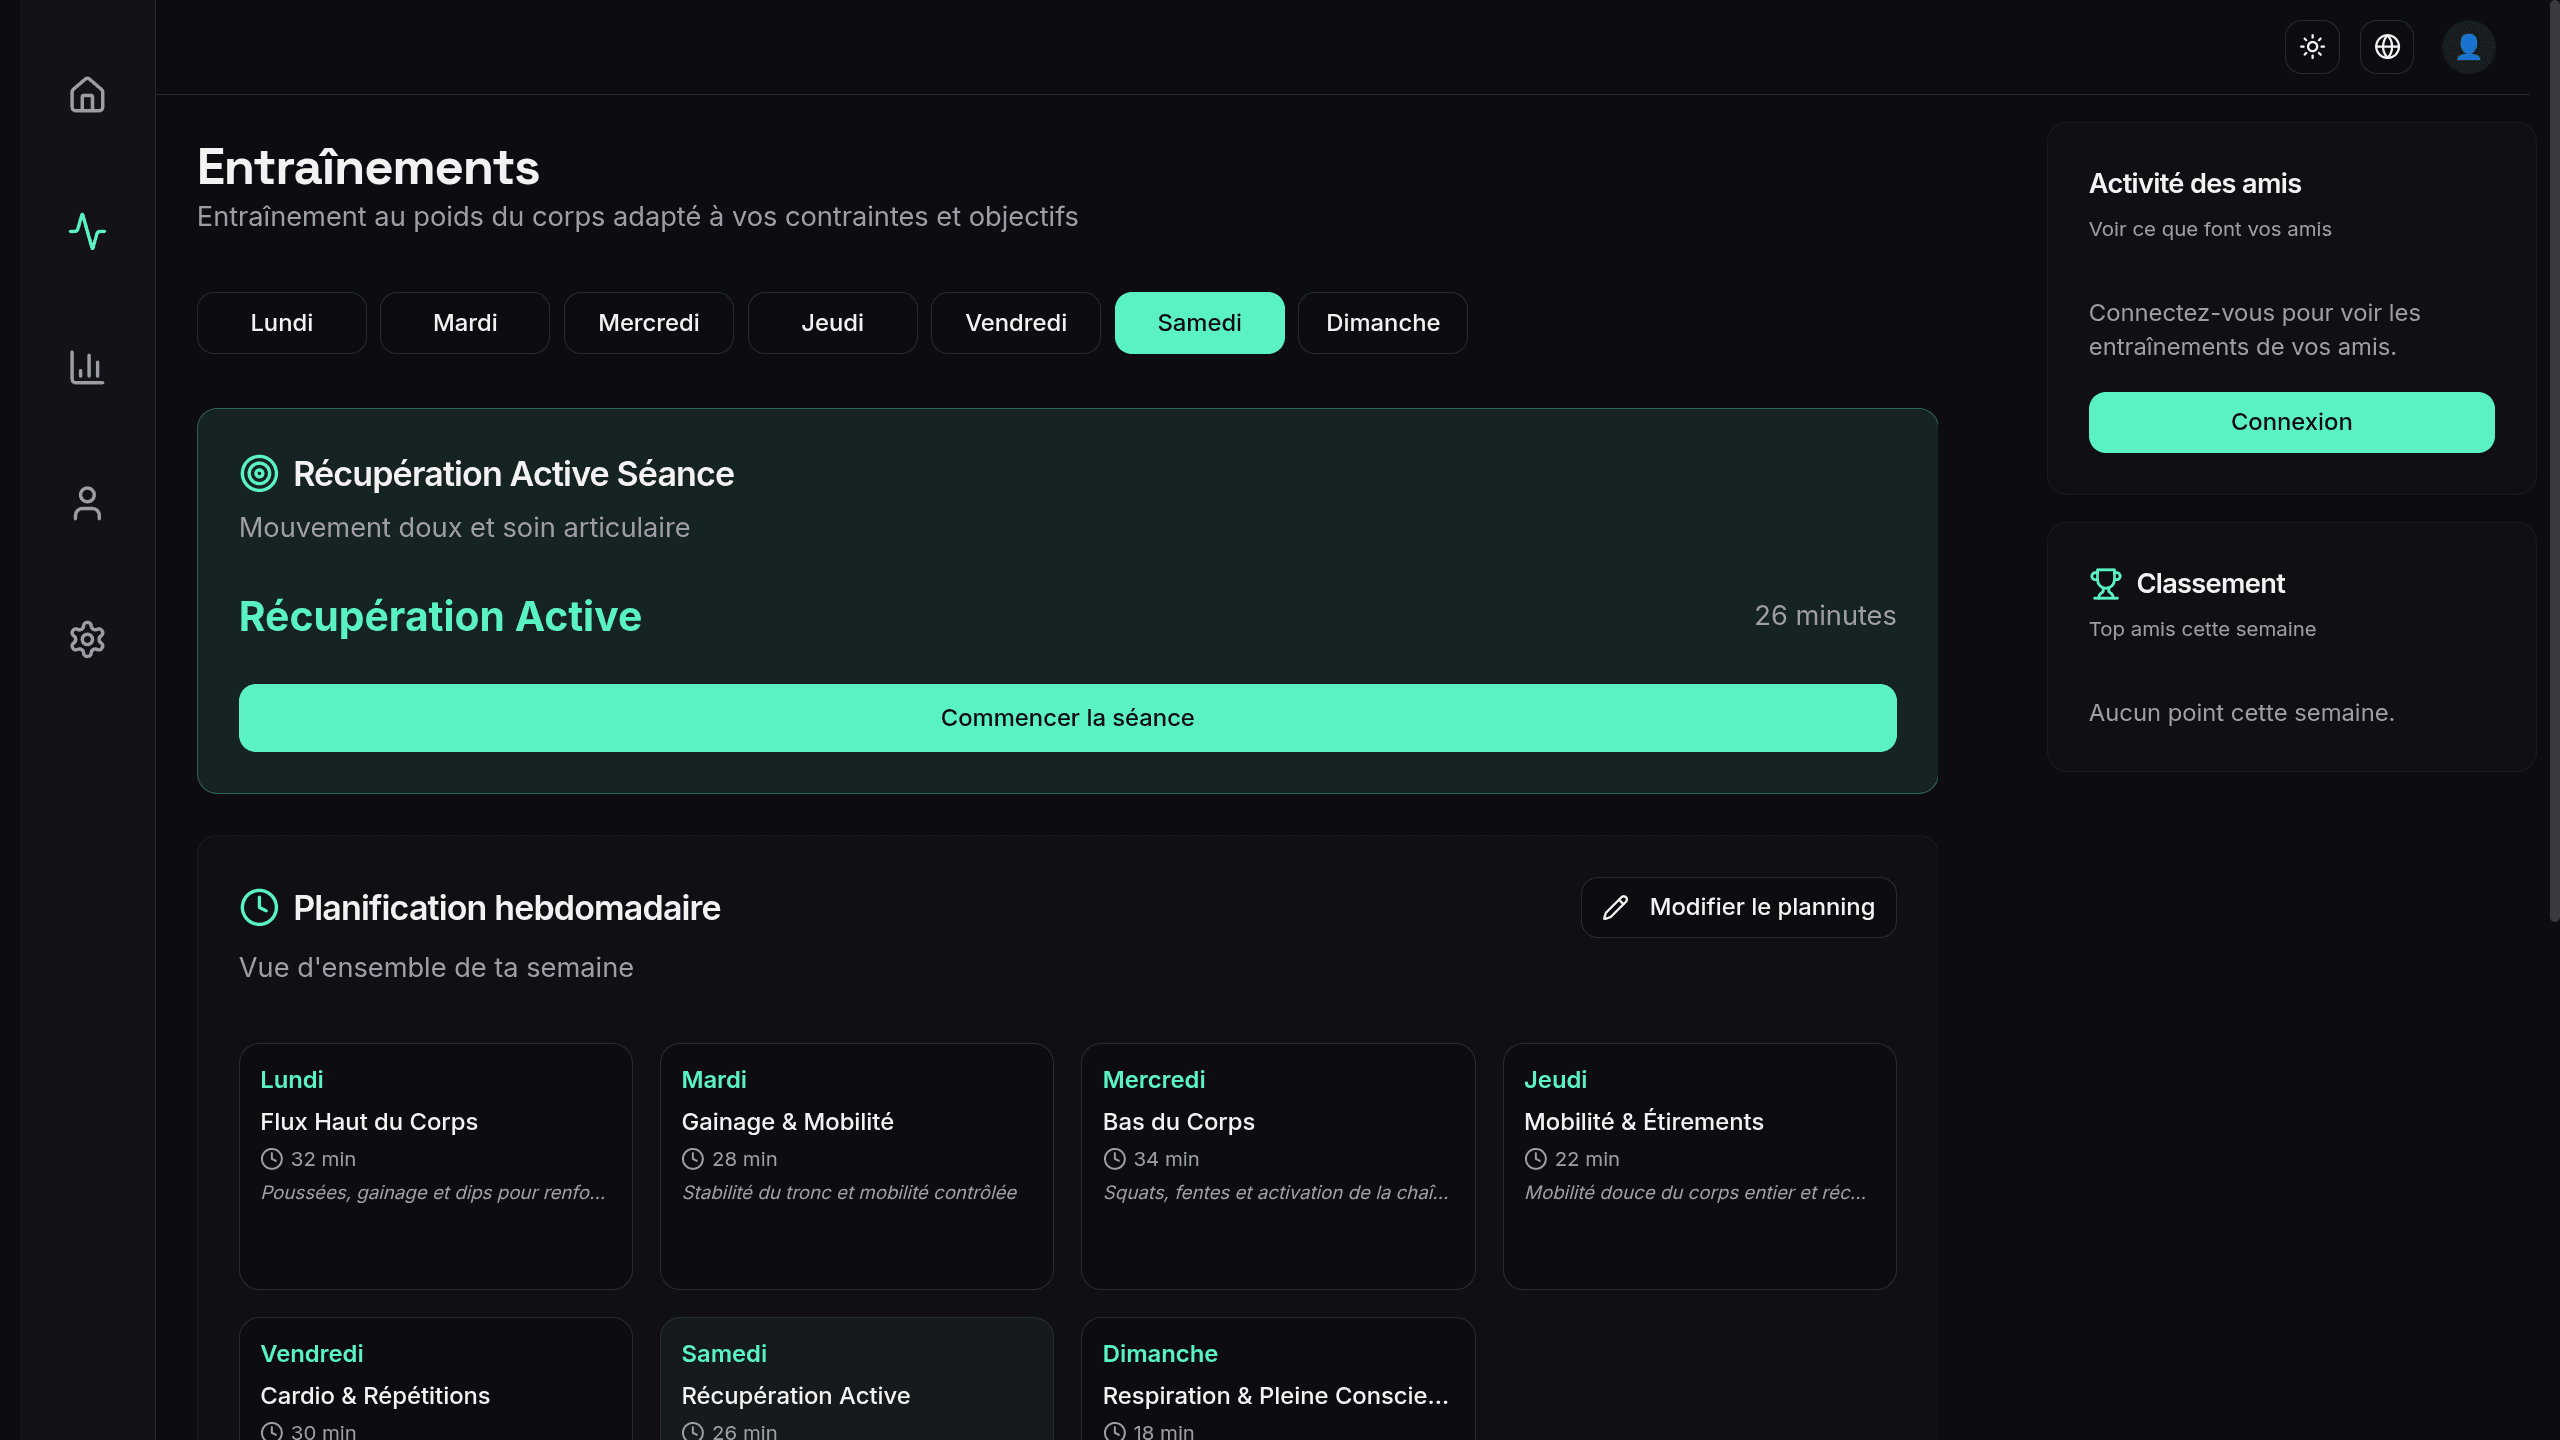Image resolution: width=2560 pixels, height=1440 pixels.
Task: Click the clock icon beside Planification hebdomadaire
Action: click(259, 908)
